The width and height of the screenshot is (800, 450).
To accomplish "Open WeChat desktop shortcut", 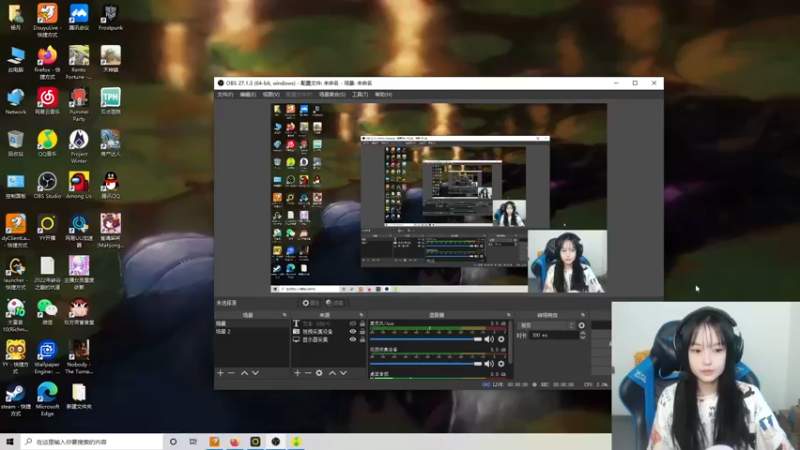I will point(47,312).
